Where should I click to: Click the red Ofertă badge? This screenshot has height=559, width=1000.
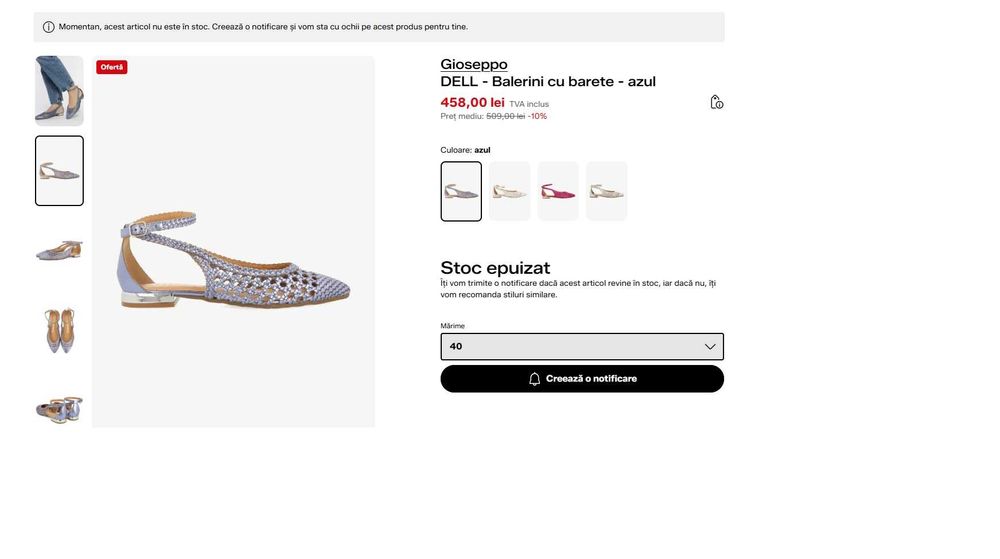coord(112,67)
